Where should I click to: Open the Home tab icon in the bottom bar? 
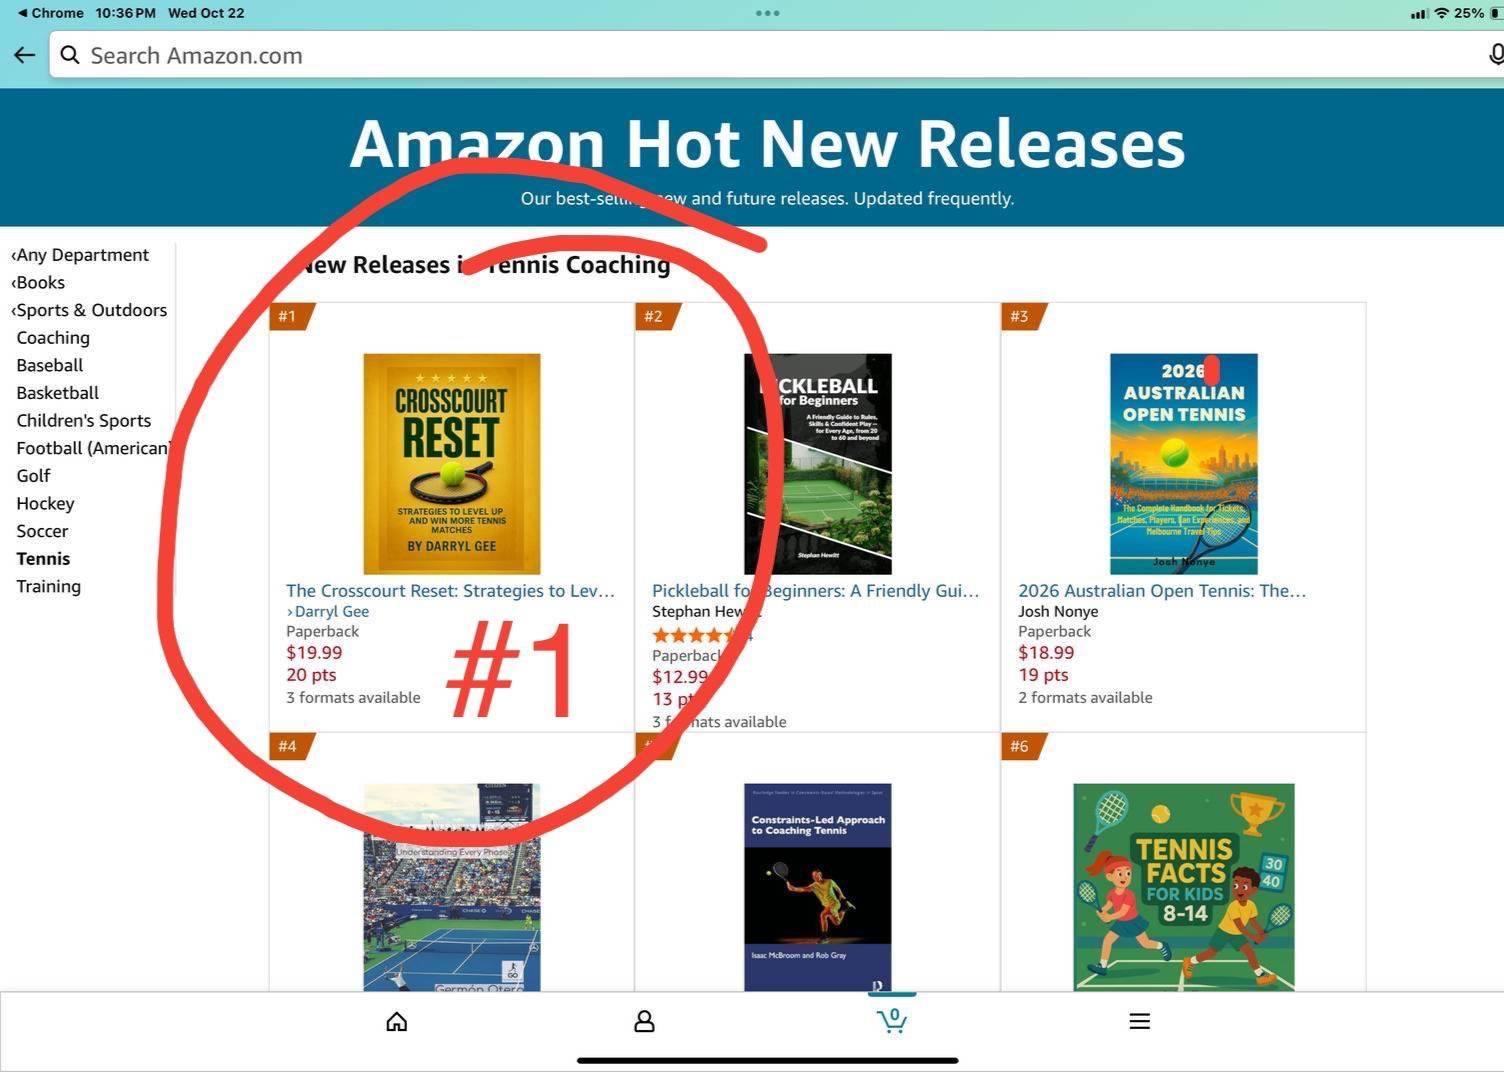click(397, 1021)
